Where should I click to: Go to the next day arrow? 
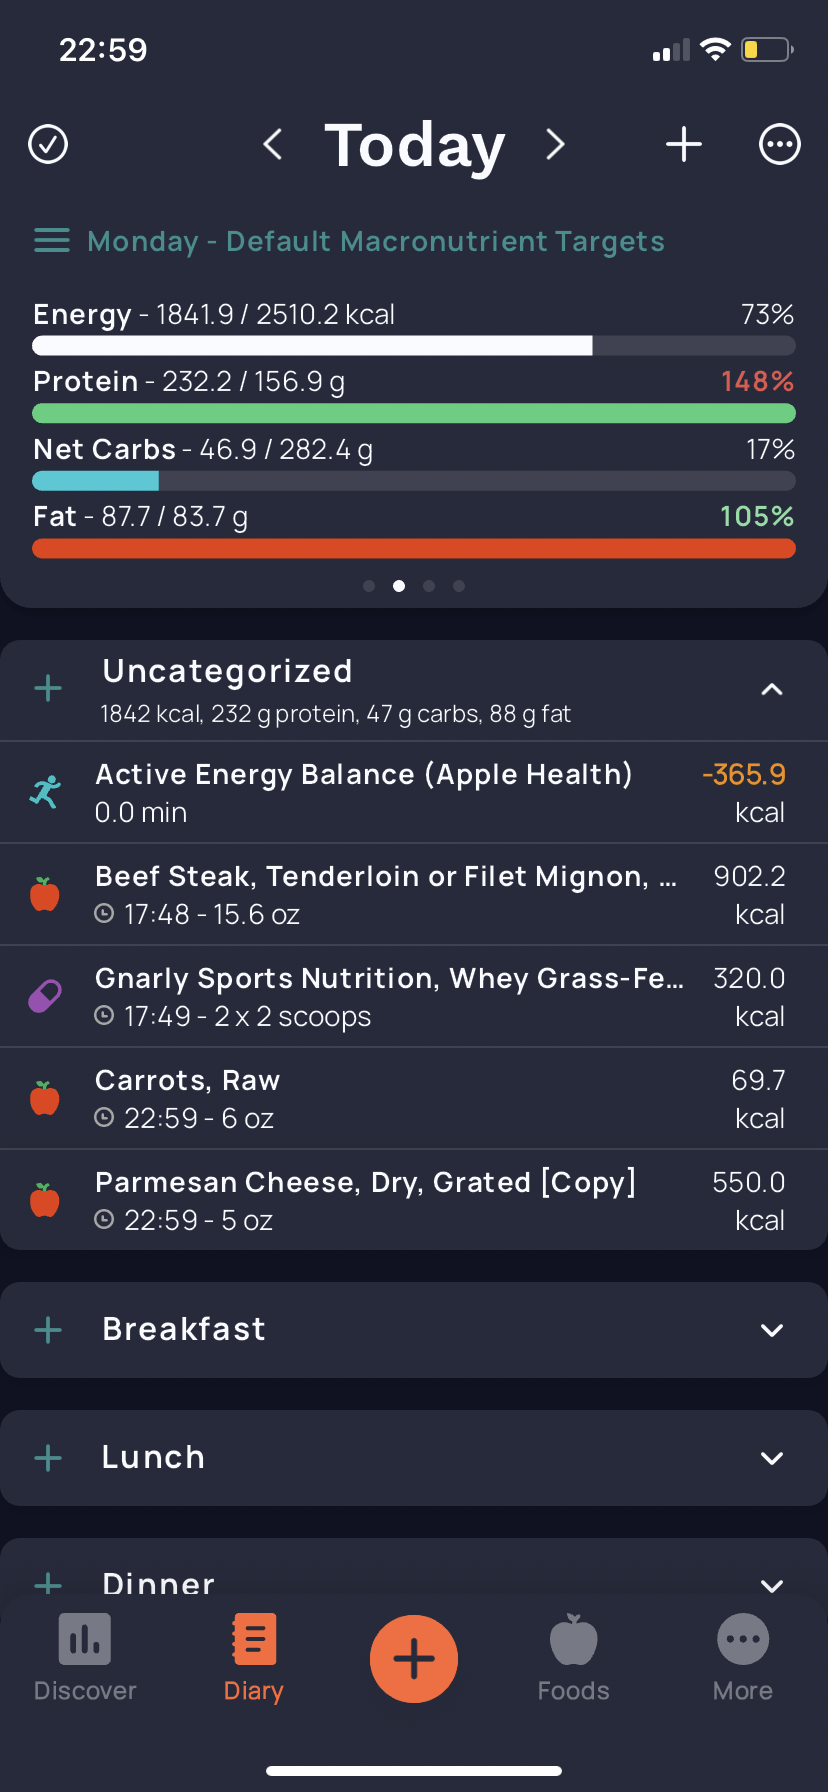click(x=556, y=144)
